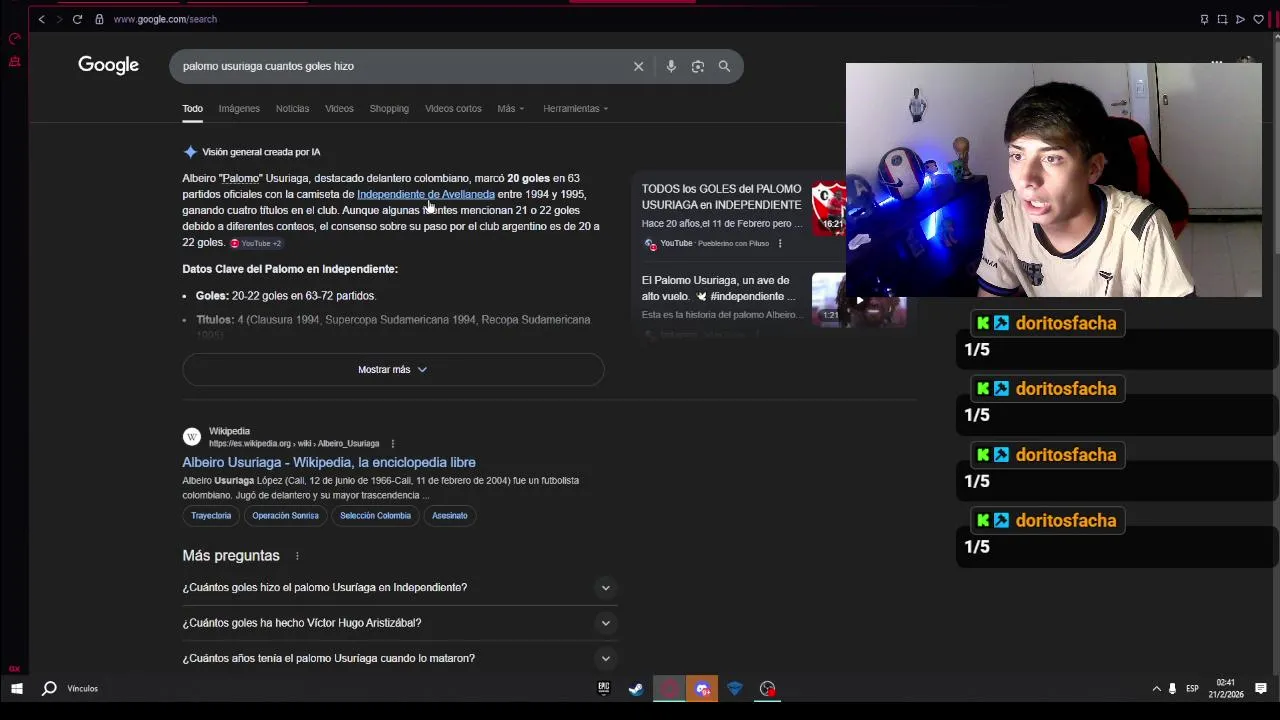Screen dimensions: 1280x720
Task: Switch to Opera GX in the taskbar
Action: 669,688
